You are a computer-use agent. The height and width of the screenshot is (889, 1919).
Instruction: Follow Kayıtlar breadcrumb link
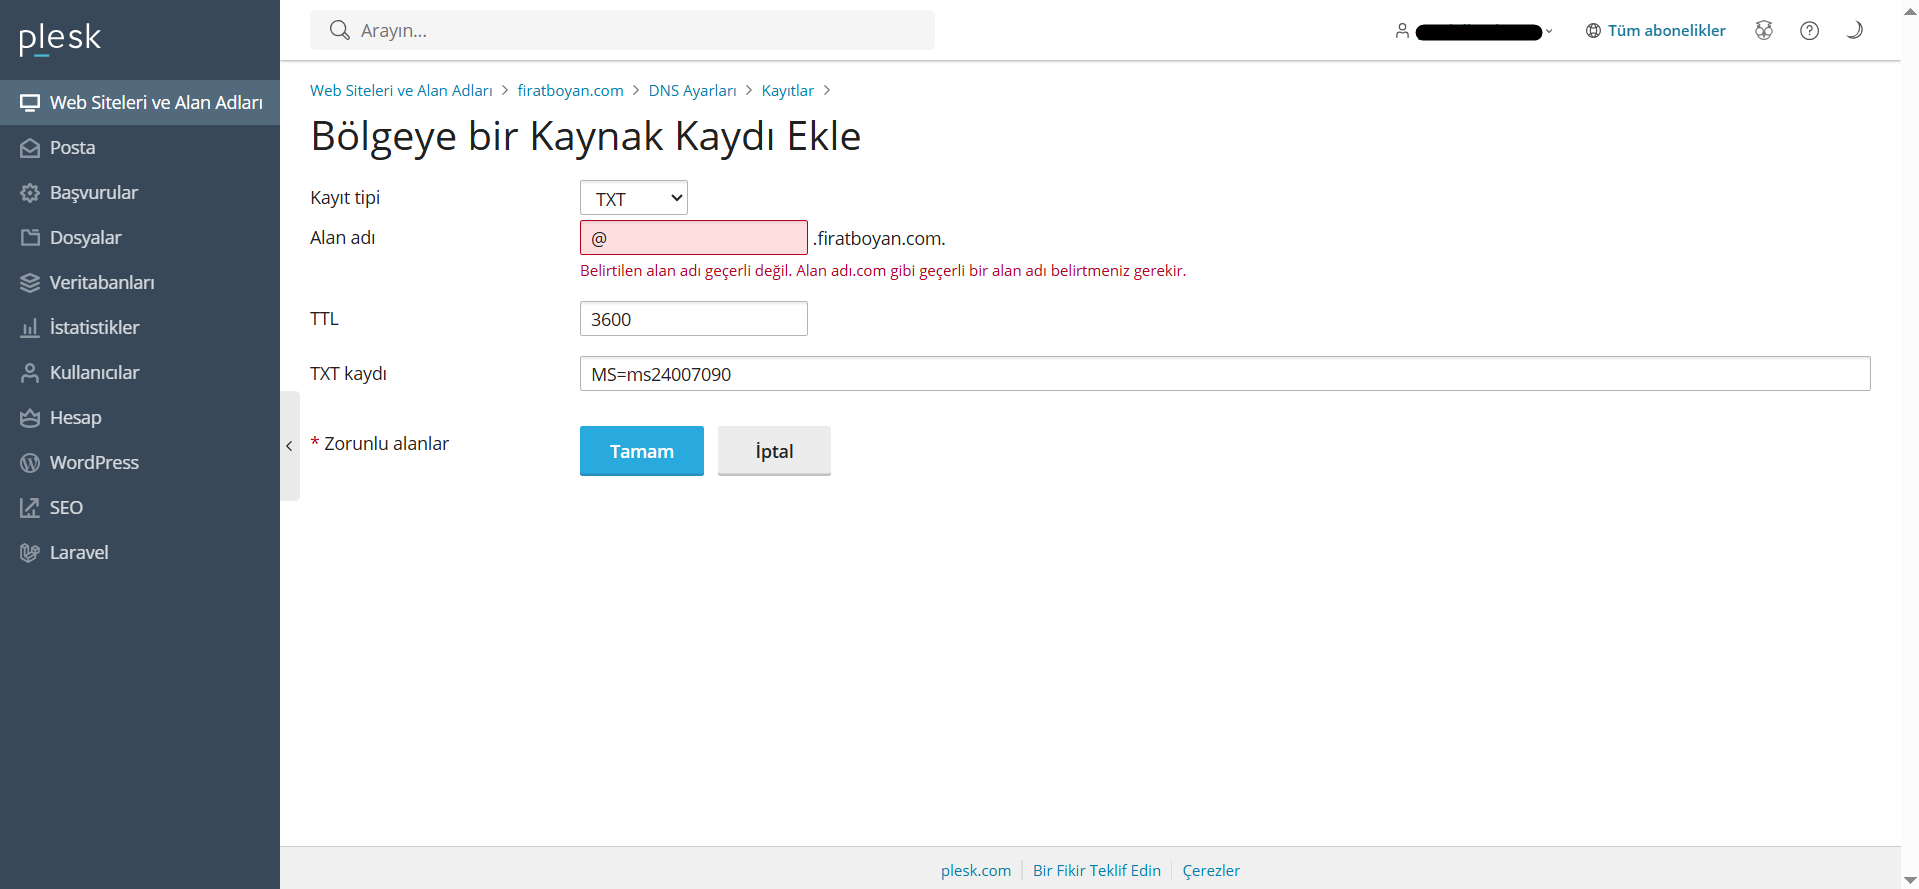[x=788, y=90]
